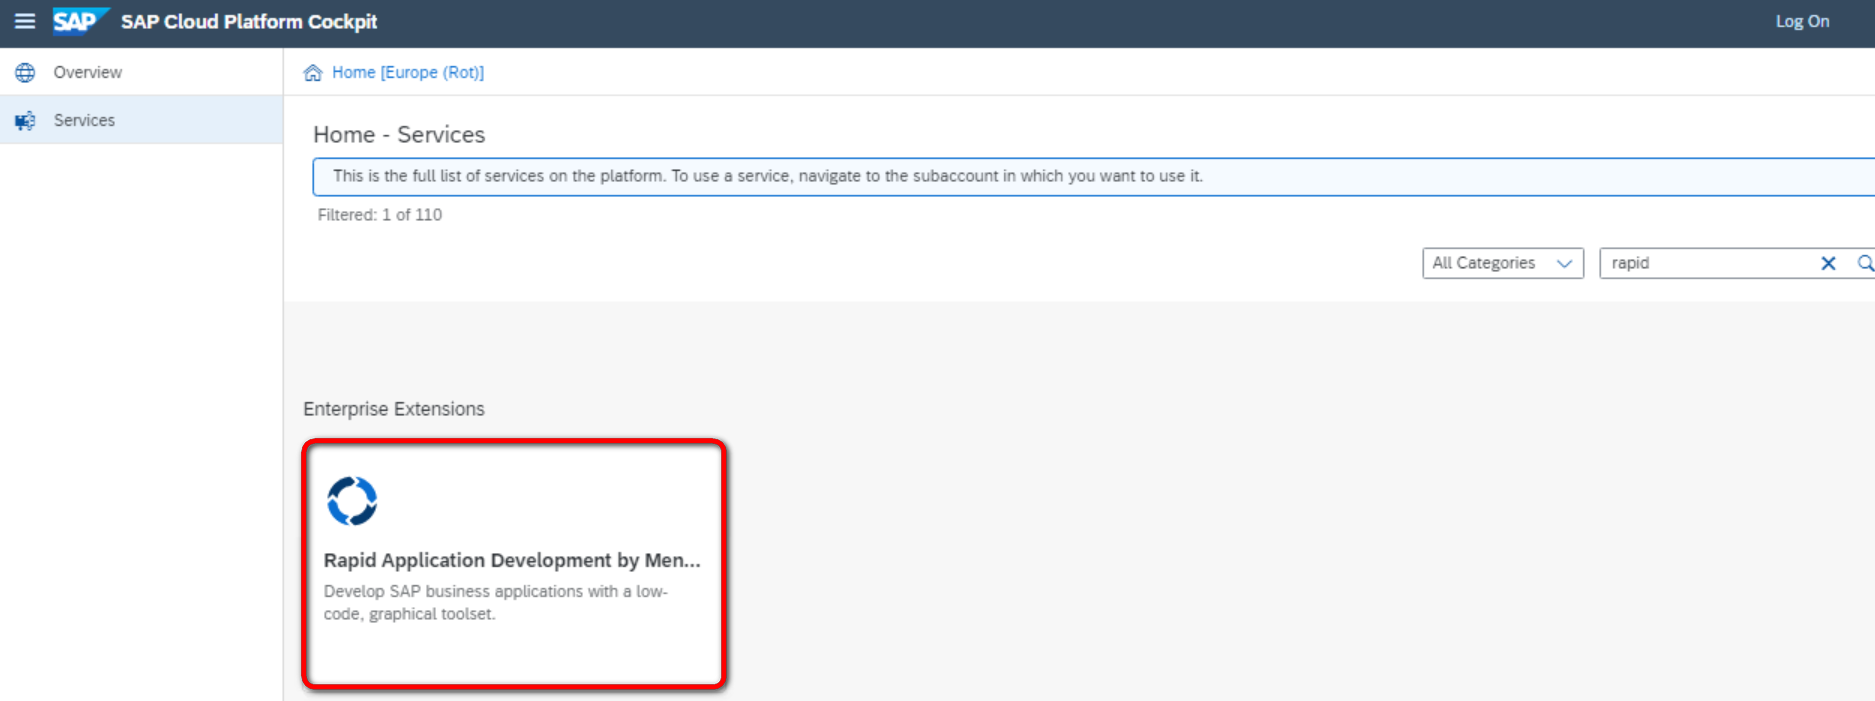
Task: Click the SAP Cloud Platform Cockpit title
Action: (x=249, y=21)
